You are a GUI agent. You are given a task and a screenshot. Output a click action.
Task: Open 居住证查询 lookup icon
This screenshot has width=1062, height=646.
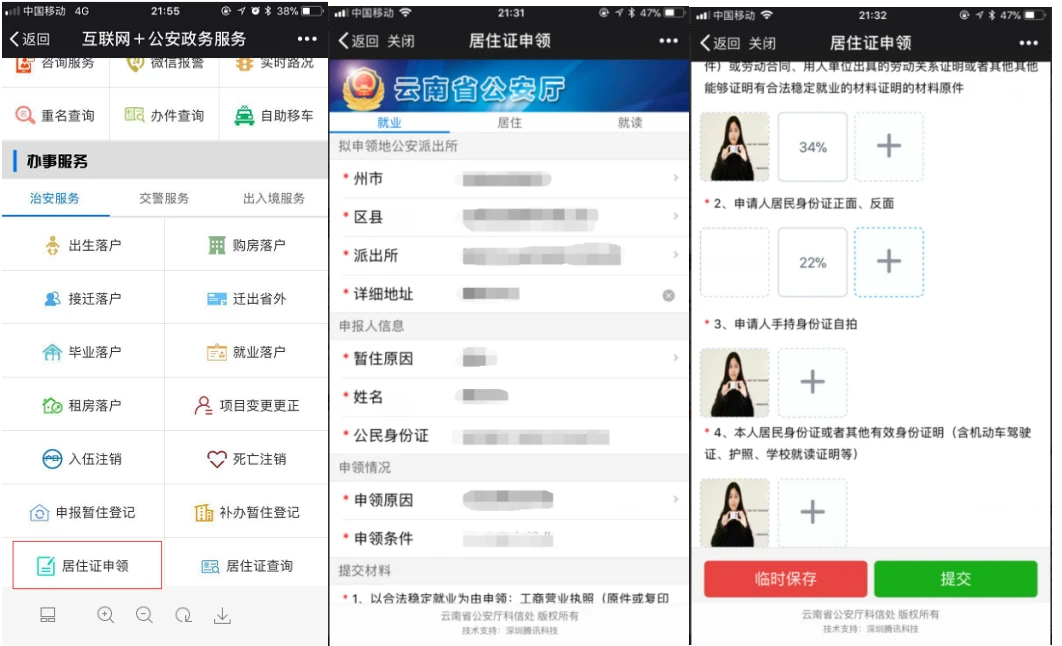(210, 566)
